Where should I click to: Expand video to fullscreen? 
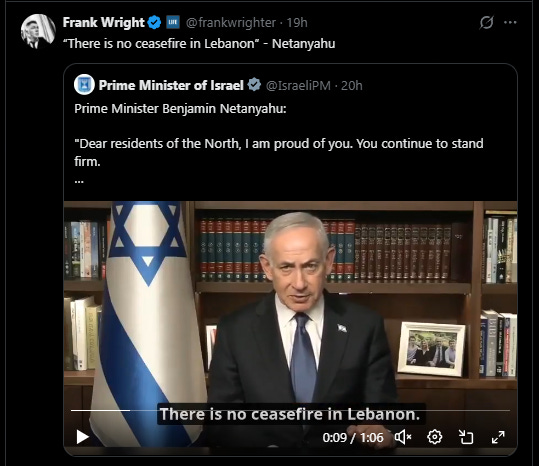point(498,437)
